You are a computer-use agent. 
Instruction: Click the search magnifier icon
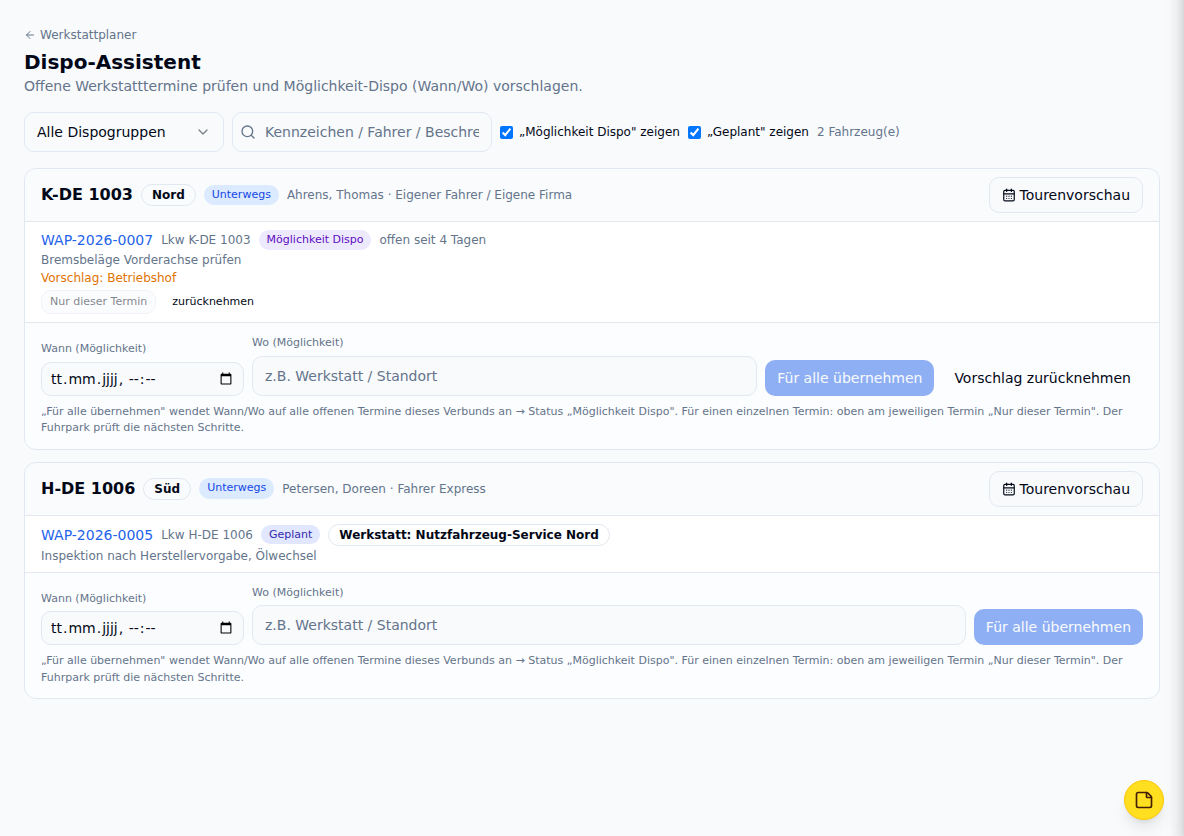pyautogui.click(x=248, y=132)
